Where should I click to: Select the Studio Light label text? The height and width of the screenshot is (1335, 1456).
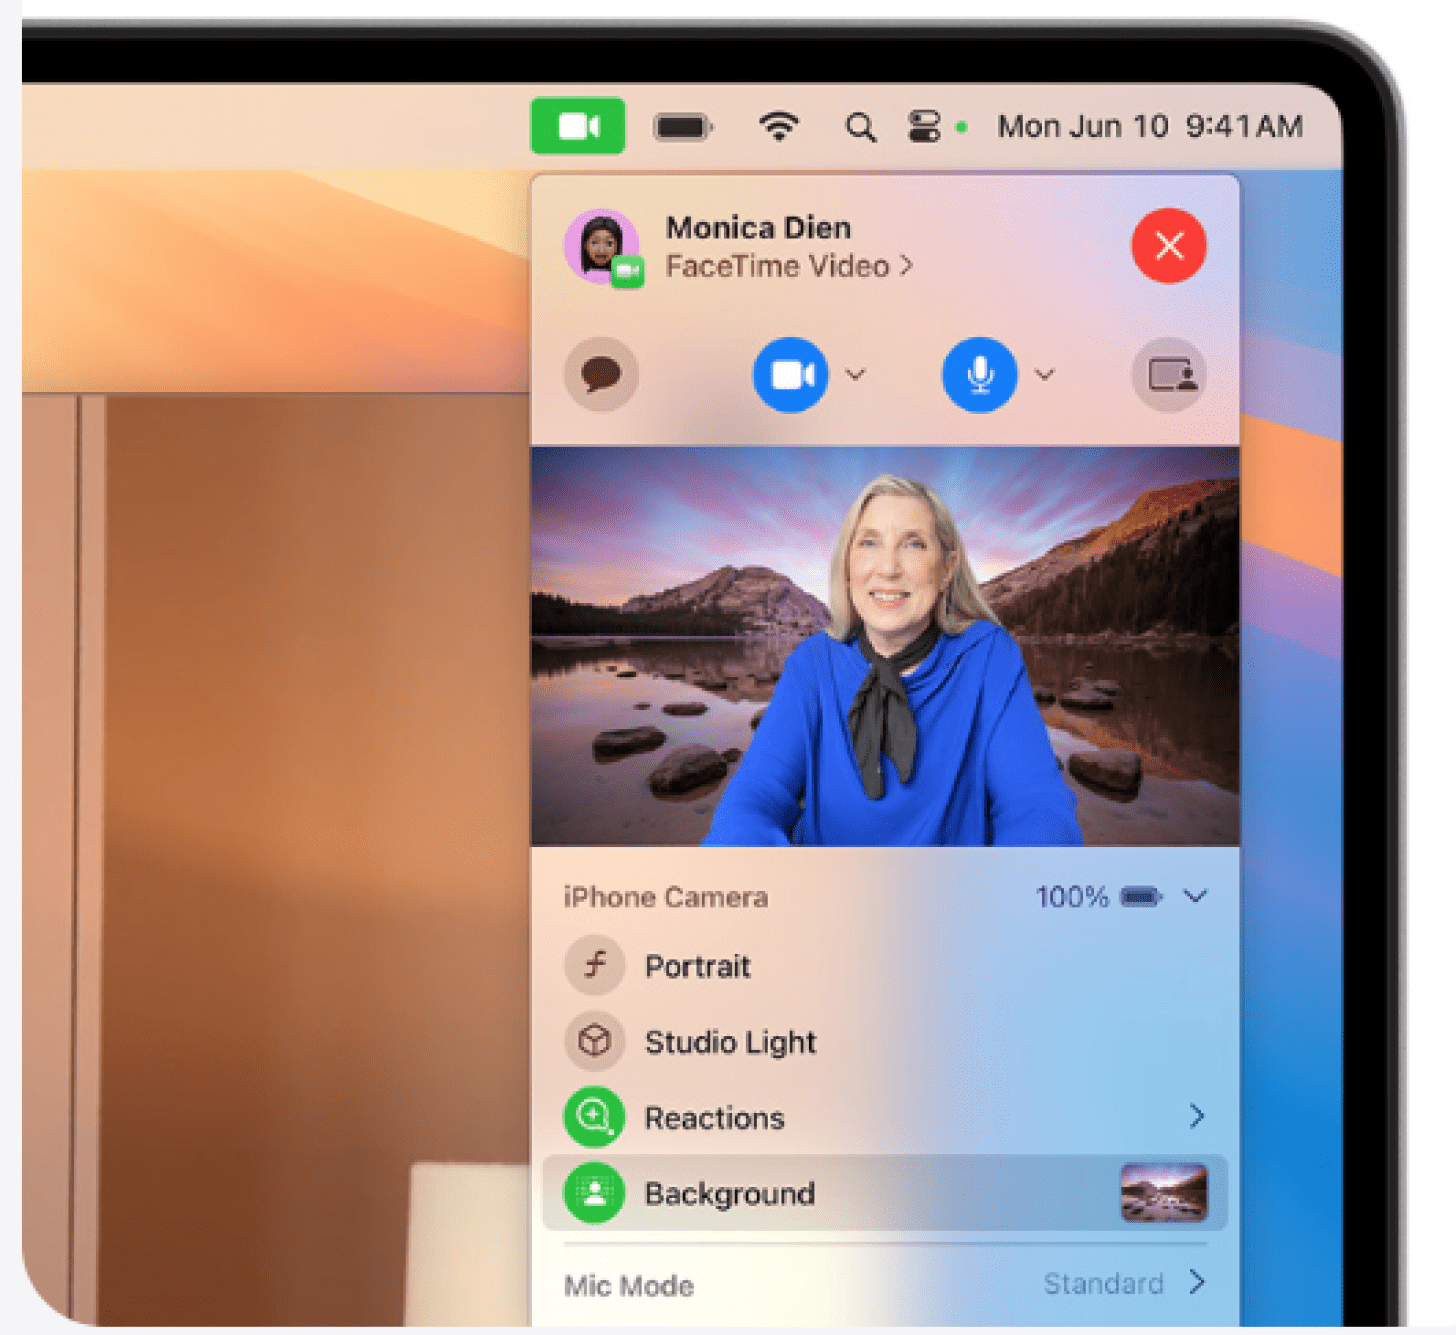731,1042
